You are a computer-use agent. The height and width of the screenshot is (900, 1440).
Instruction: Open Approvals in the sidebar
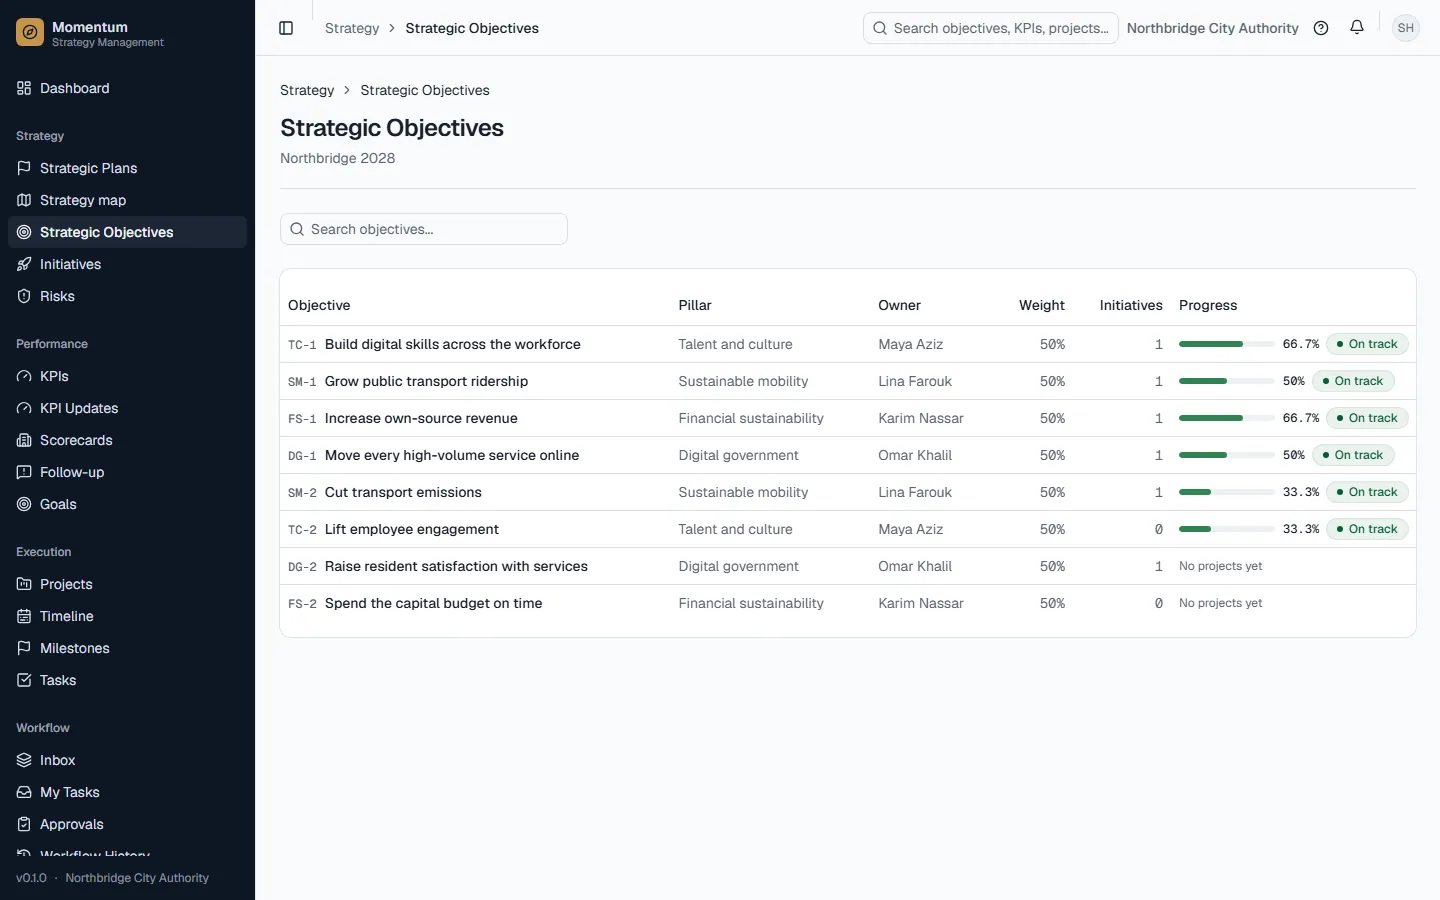(127, 824)
